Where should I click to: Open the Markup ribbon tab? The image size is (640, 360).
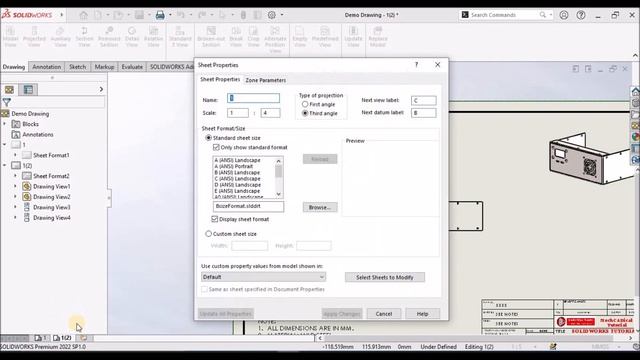pyautogui.click(x=104, y=67)
